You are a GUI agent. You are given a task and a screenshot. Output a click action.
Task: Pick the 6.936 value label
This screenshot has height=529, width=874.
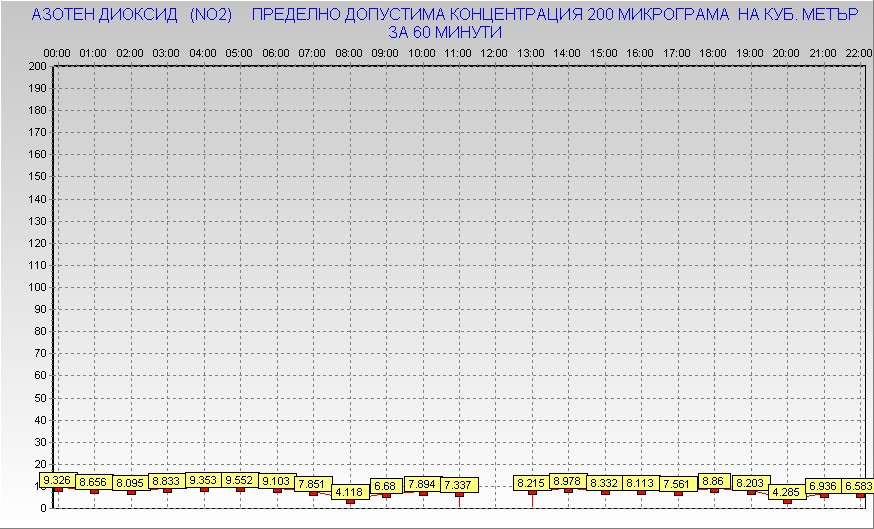point(823,486)
